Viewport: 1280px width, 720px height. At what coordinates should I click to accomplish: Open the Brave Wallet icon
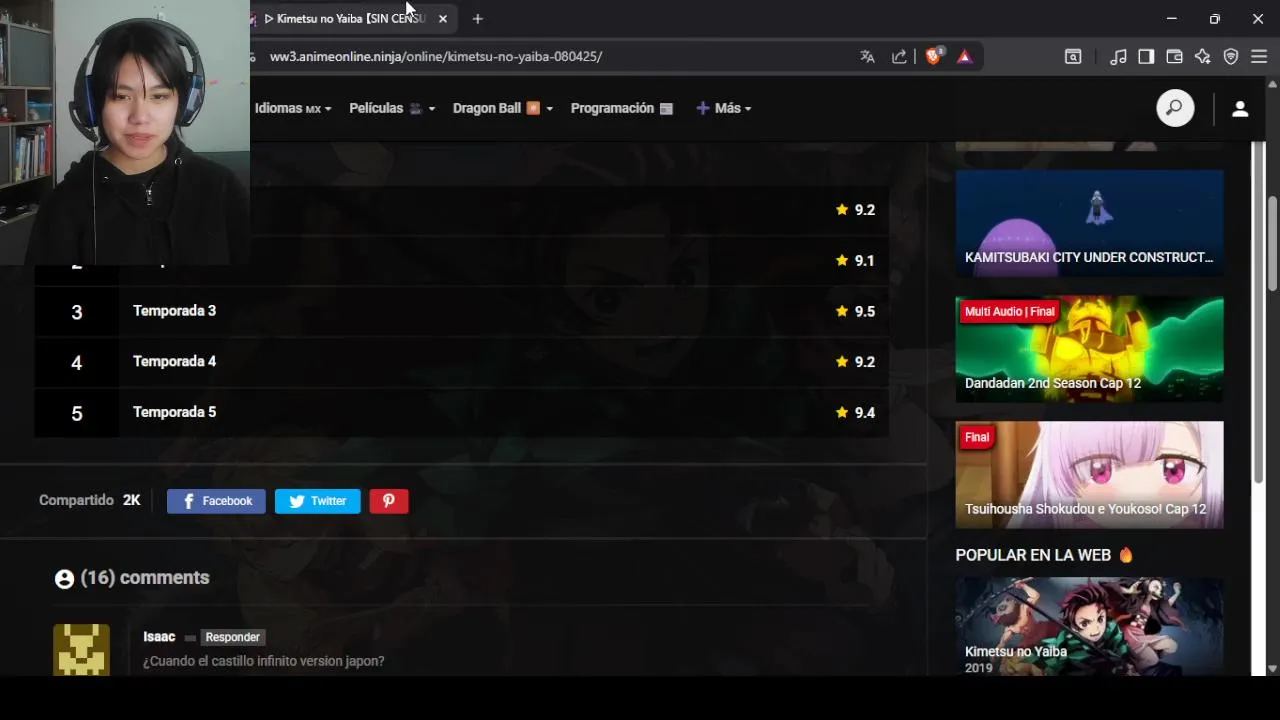(x=1174, y=57)
